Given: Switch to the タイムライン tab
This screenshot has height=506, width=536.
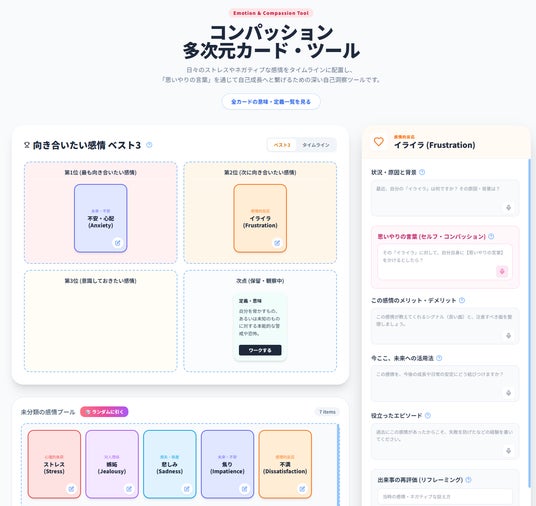Looking at the screenshot, I should coord(316,145).
